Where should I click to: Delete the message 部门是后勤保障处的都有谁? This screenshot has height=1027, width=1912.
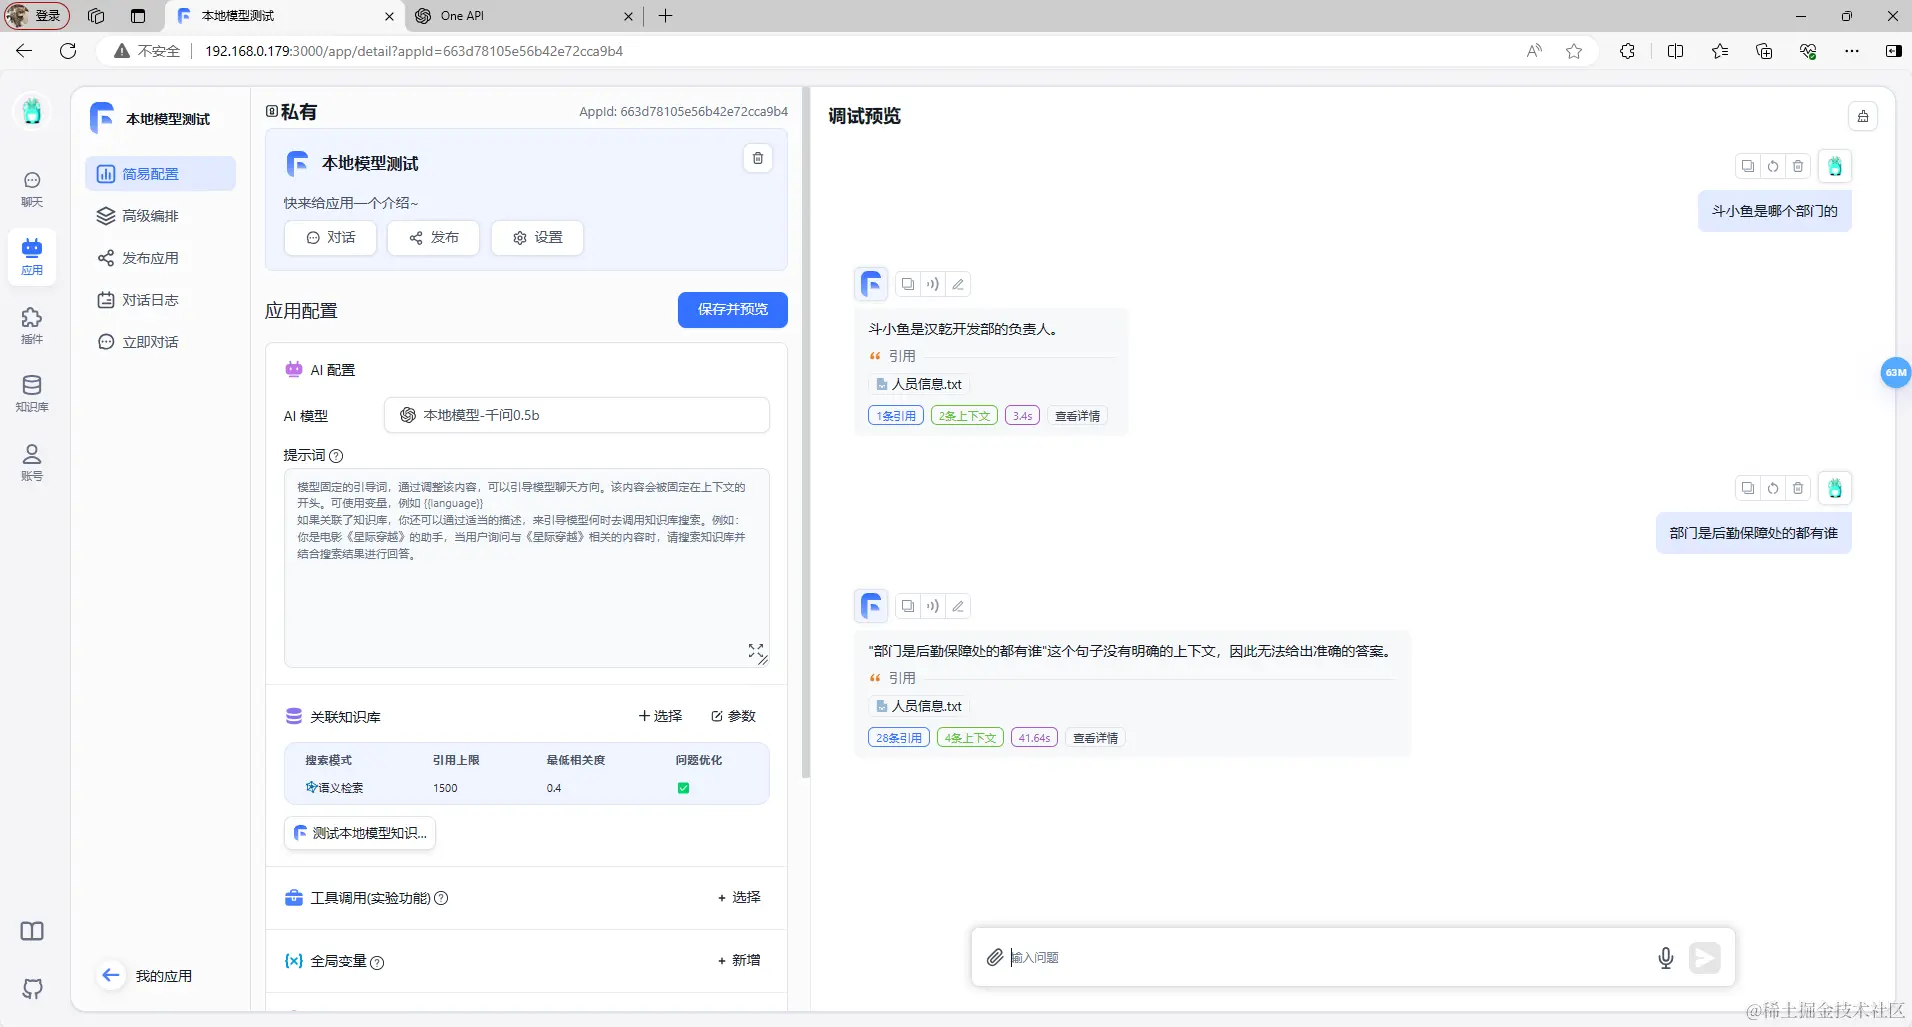click(1798, 488)
